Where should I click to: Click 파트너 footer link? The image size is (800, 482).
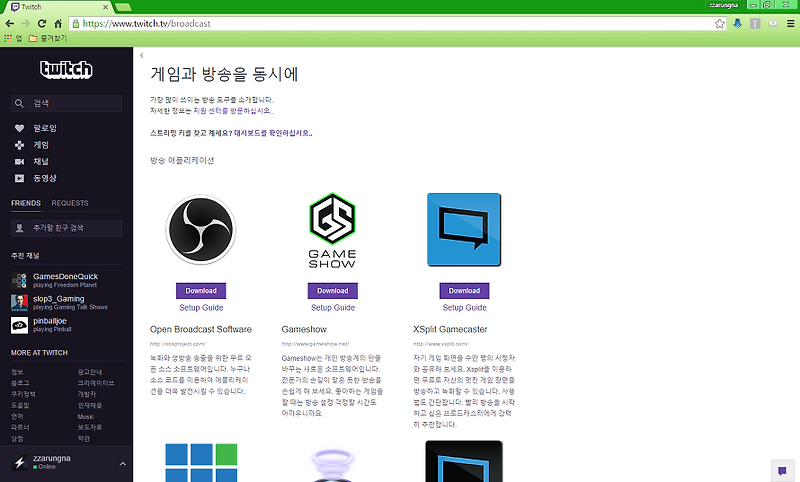click(x=20, y=427)
